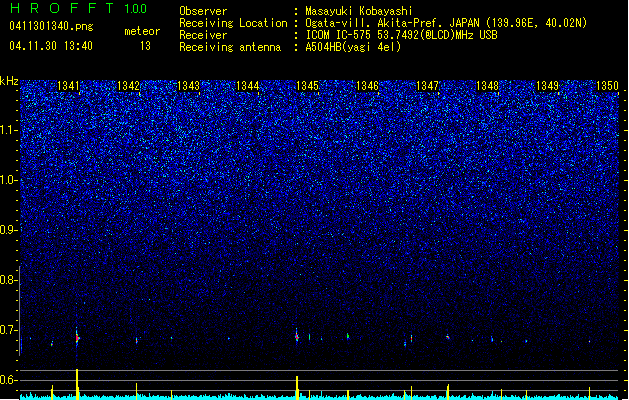Click the 1.0 kHz axis label
Screen dimensions: 629x400
[9, 180]
